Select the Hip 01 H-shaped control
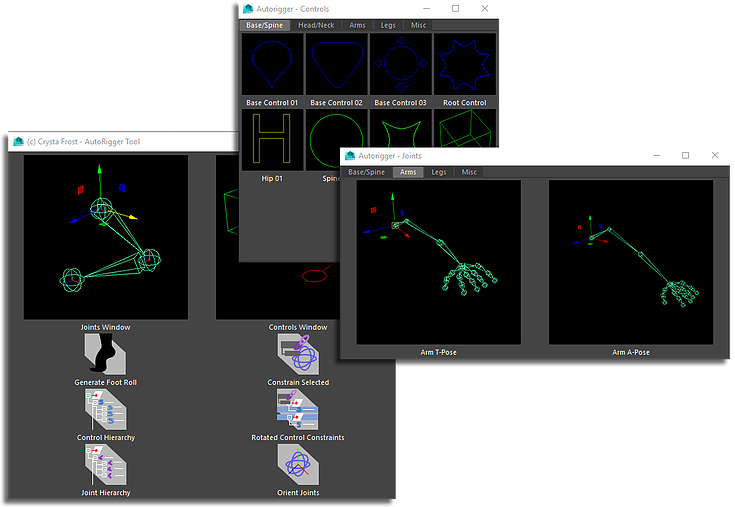Image resolution: width=735 pixels, height=507 pixels. click(272, 140)
